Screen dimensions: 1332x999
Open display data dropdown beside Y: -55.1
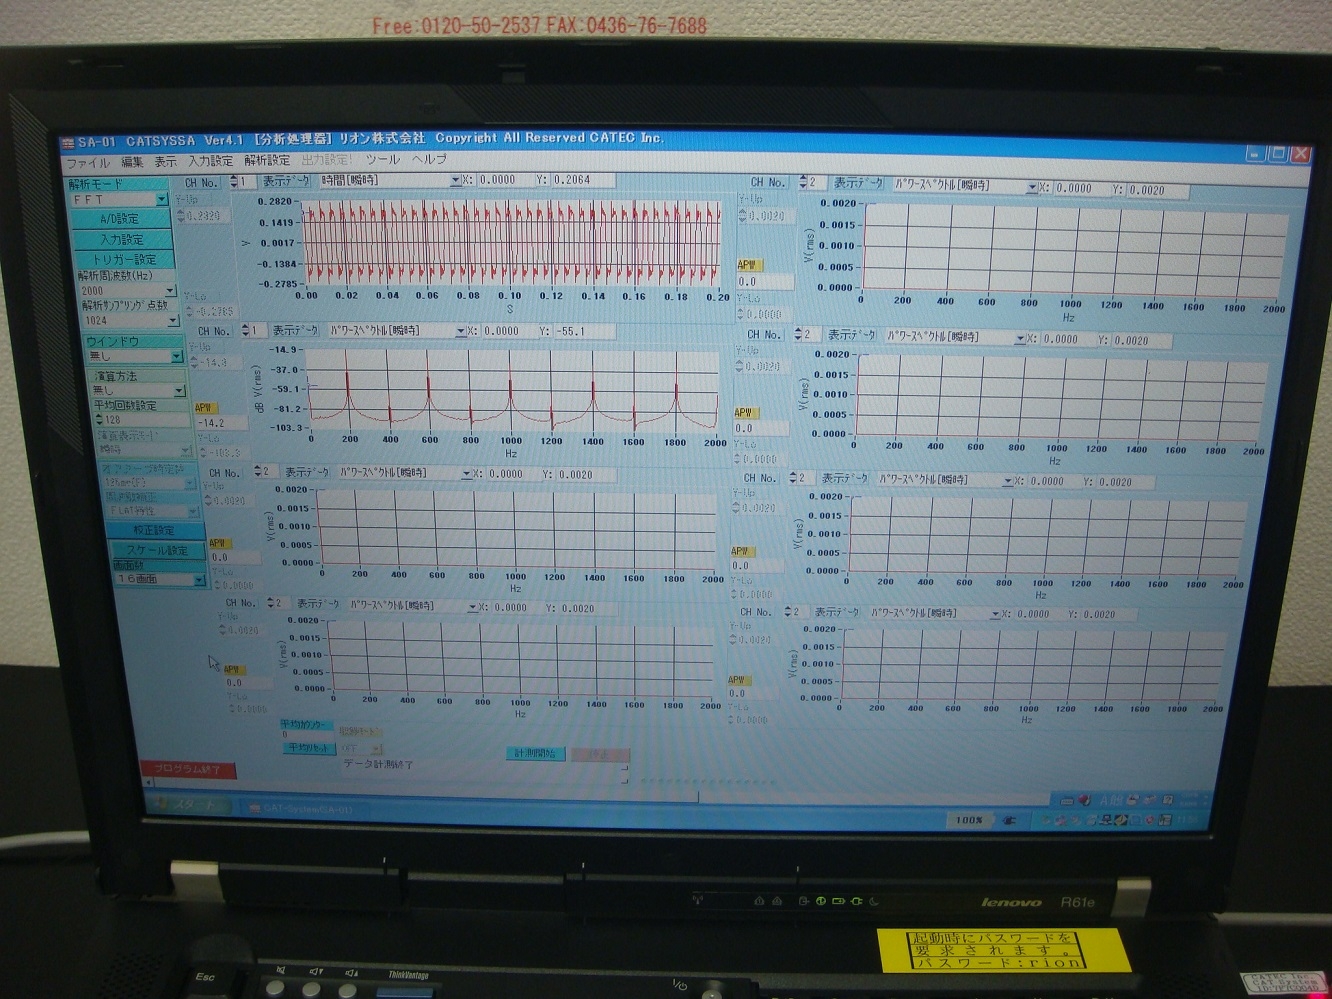click(460, 331)
